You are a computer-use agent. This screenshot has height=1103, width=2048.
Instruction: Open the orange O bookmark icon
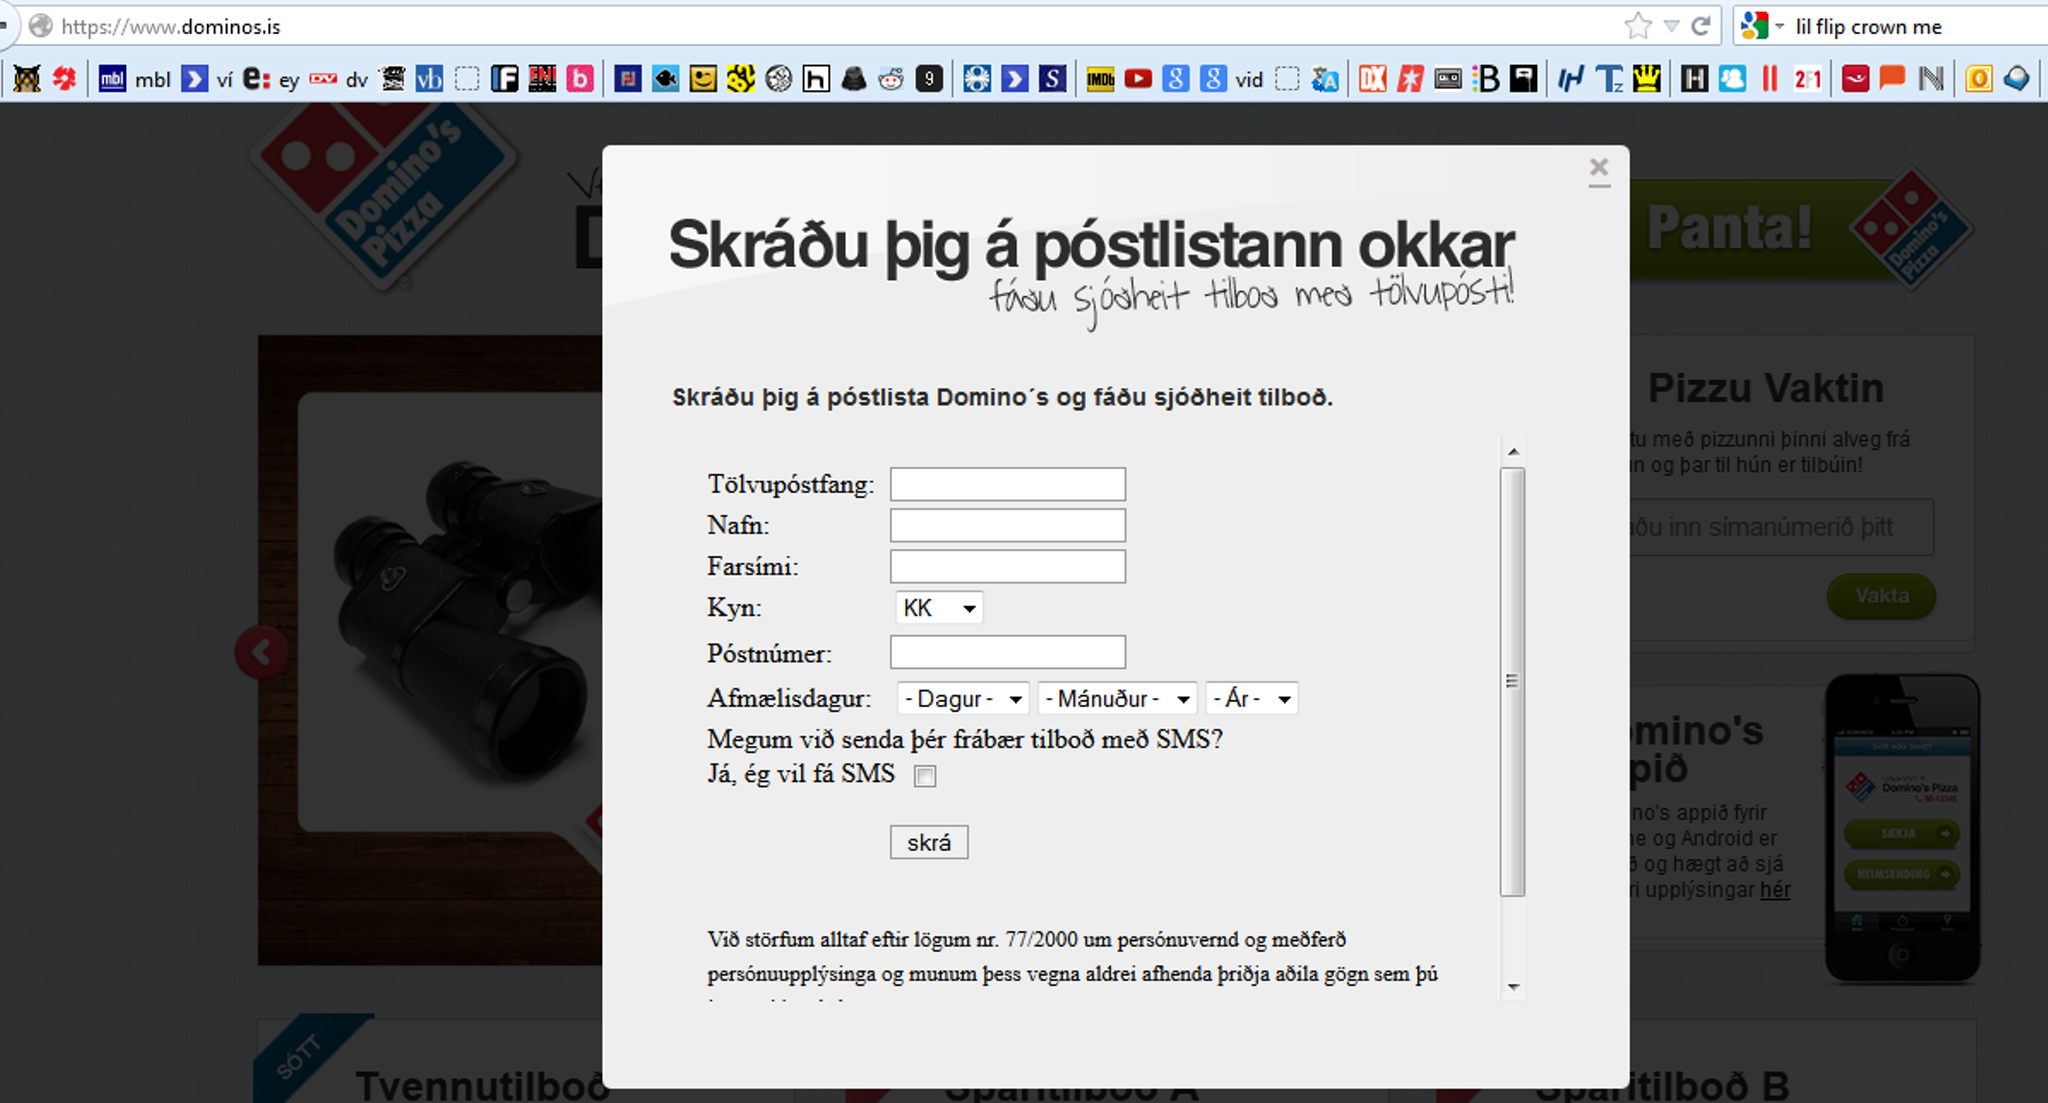tap(1979, 79)
